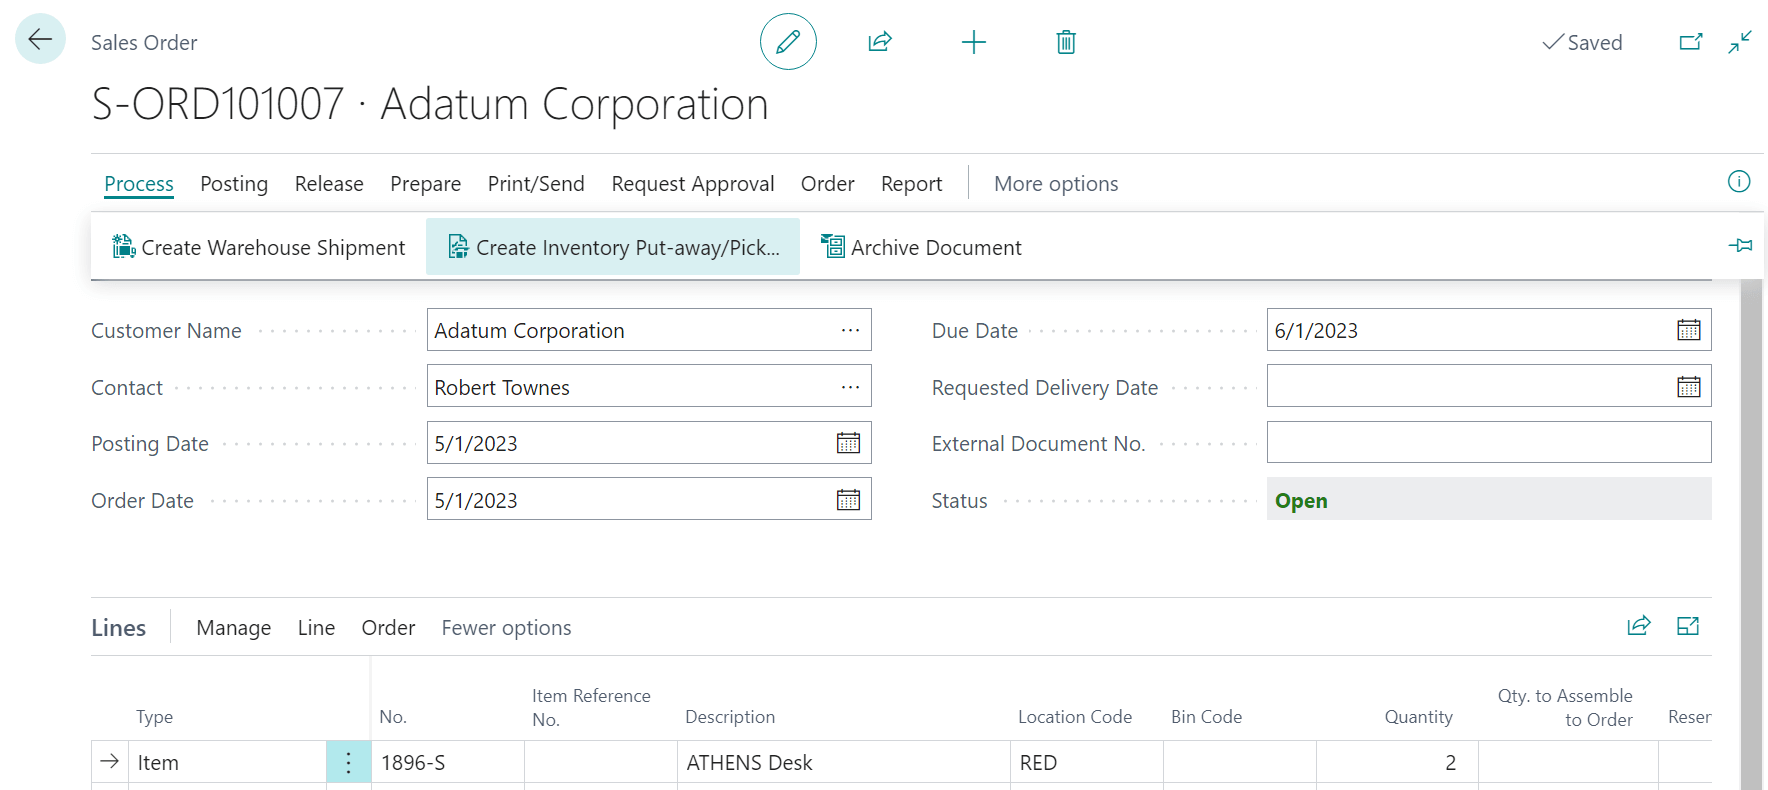Open the Contact lookup ellipsis

850,386
